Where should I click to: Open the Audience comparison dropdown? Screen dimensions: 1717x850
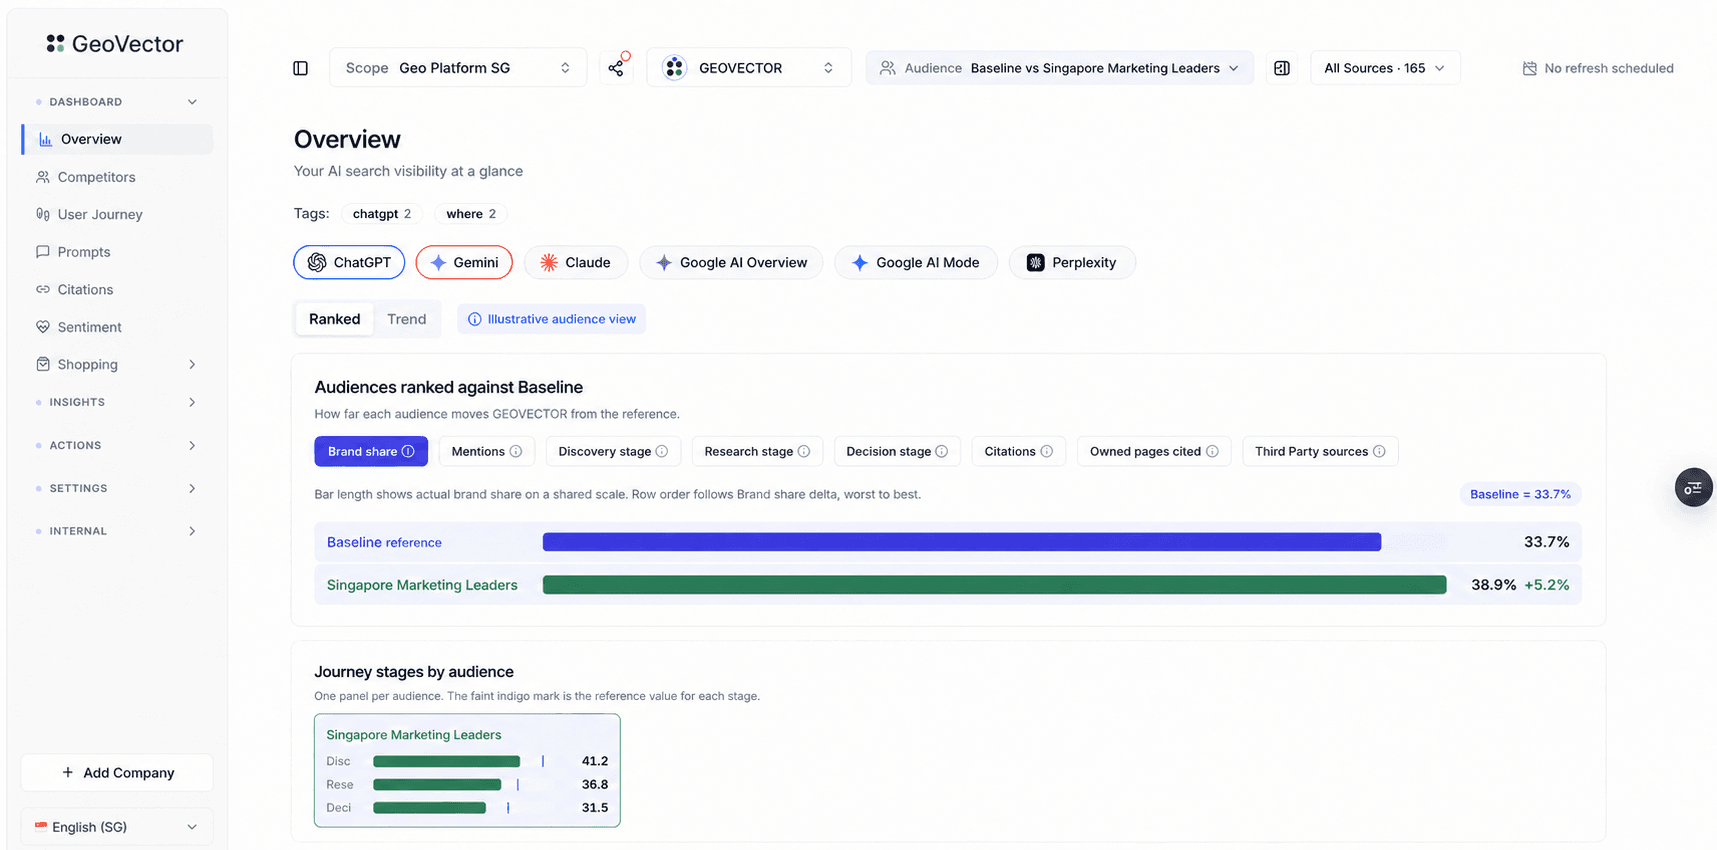[1060, 68]
